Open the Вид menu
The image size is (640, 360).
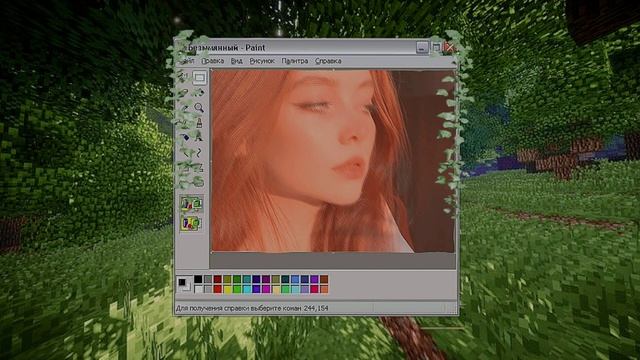[236, 61]
